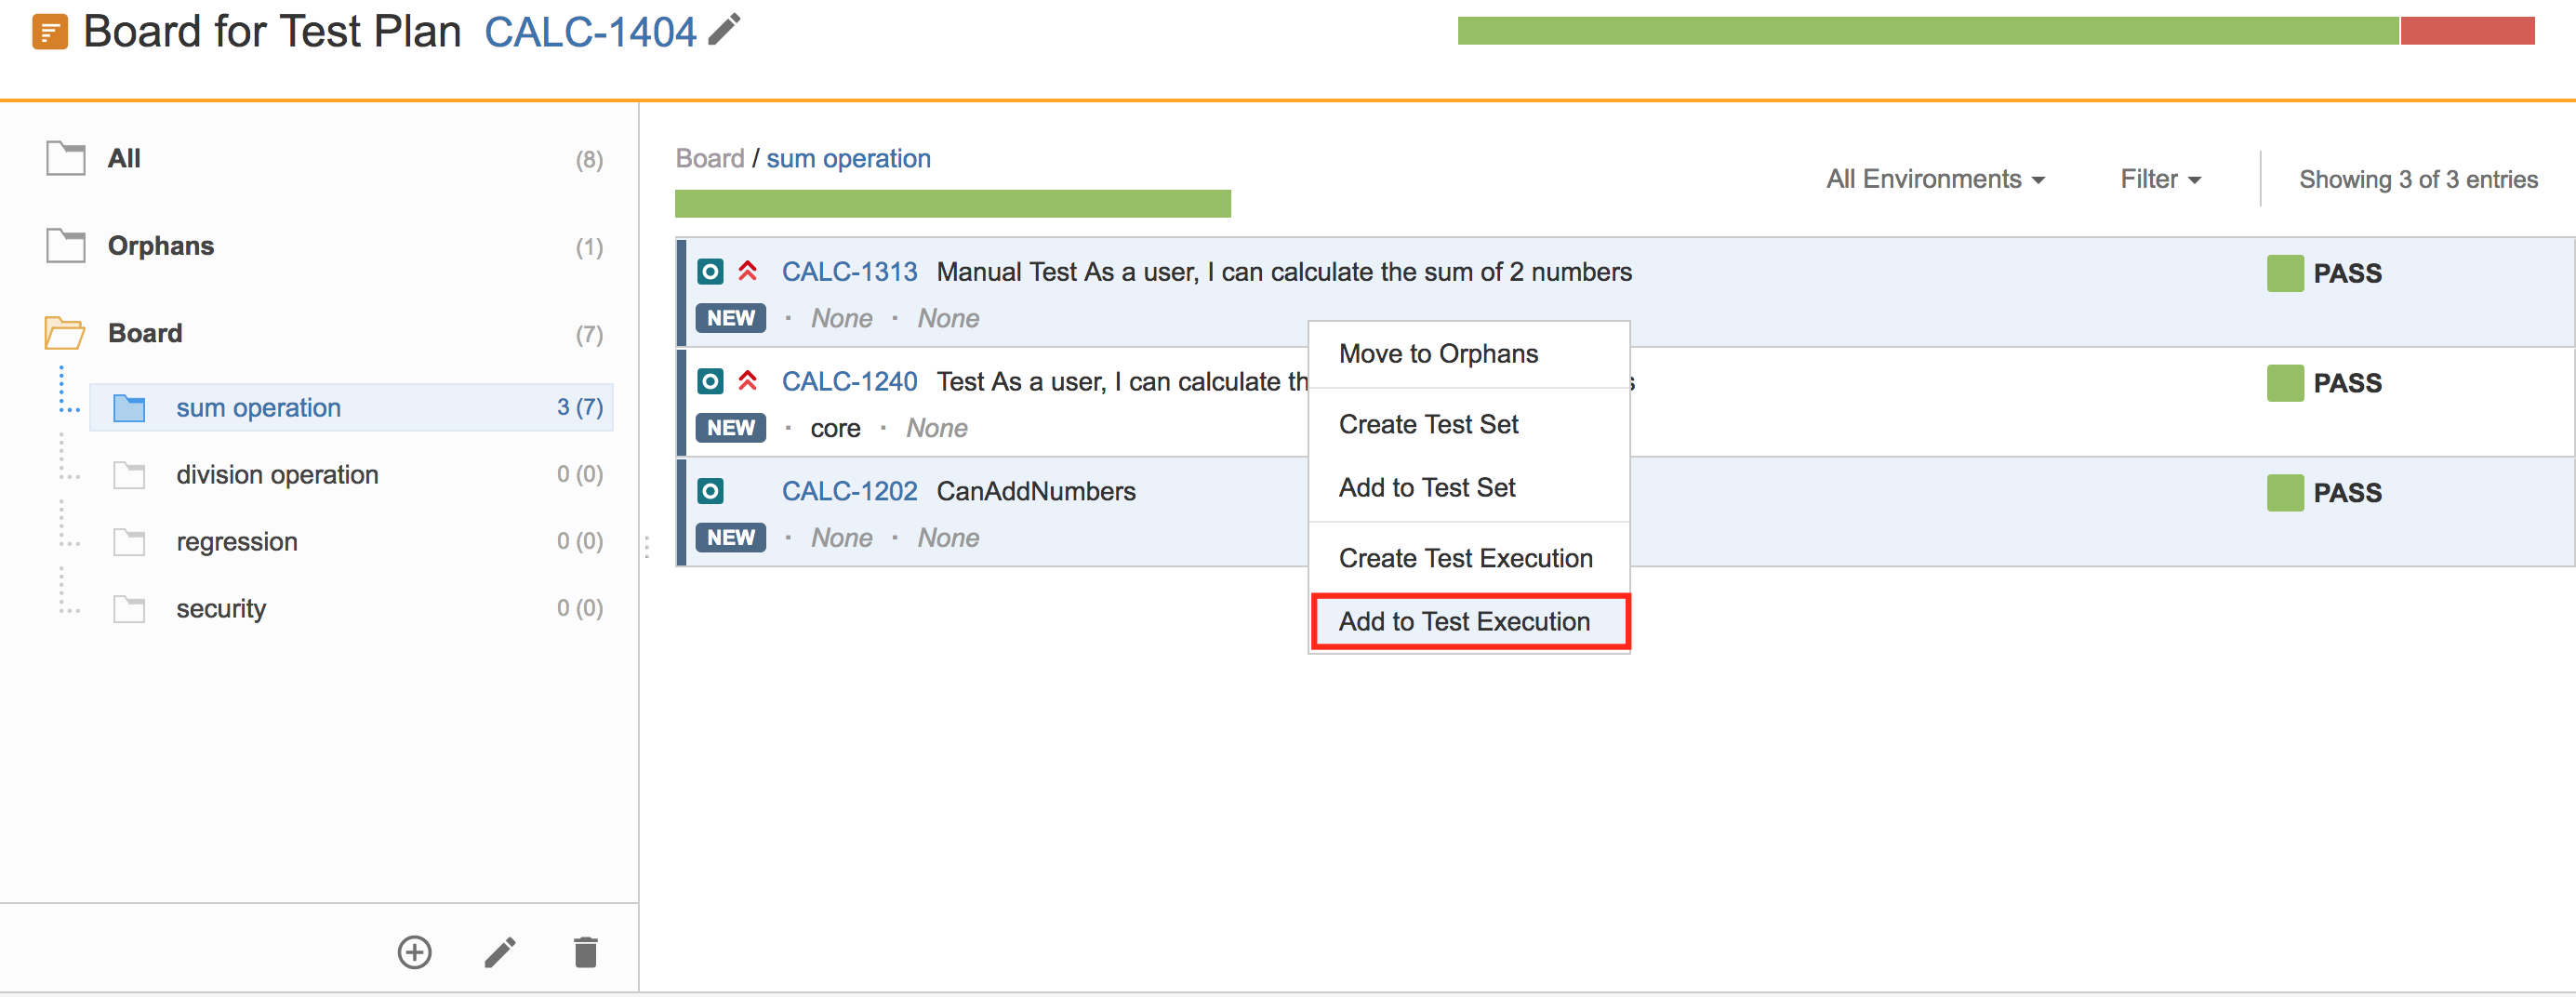Click the test type icon on CALC-1202 row

pos(710,491)
